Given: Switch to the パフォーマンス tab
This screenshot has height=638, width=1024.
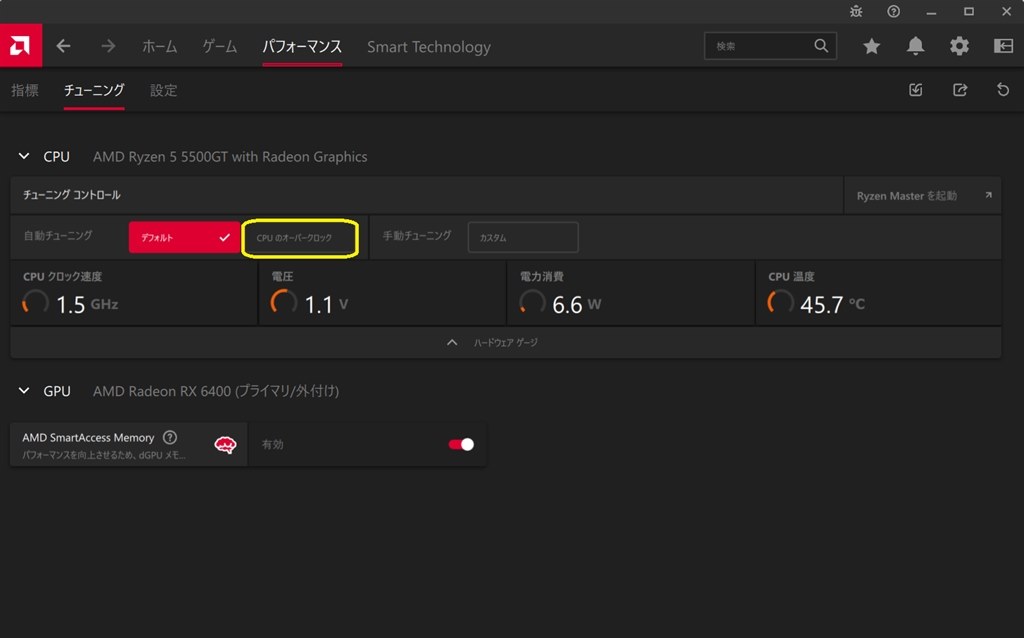Looking at the screenshot, I should [x=302, y=46].
